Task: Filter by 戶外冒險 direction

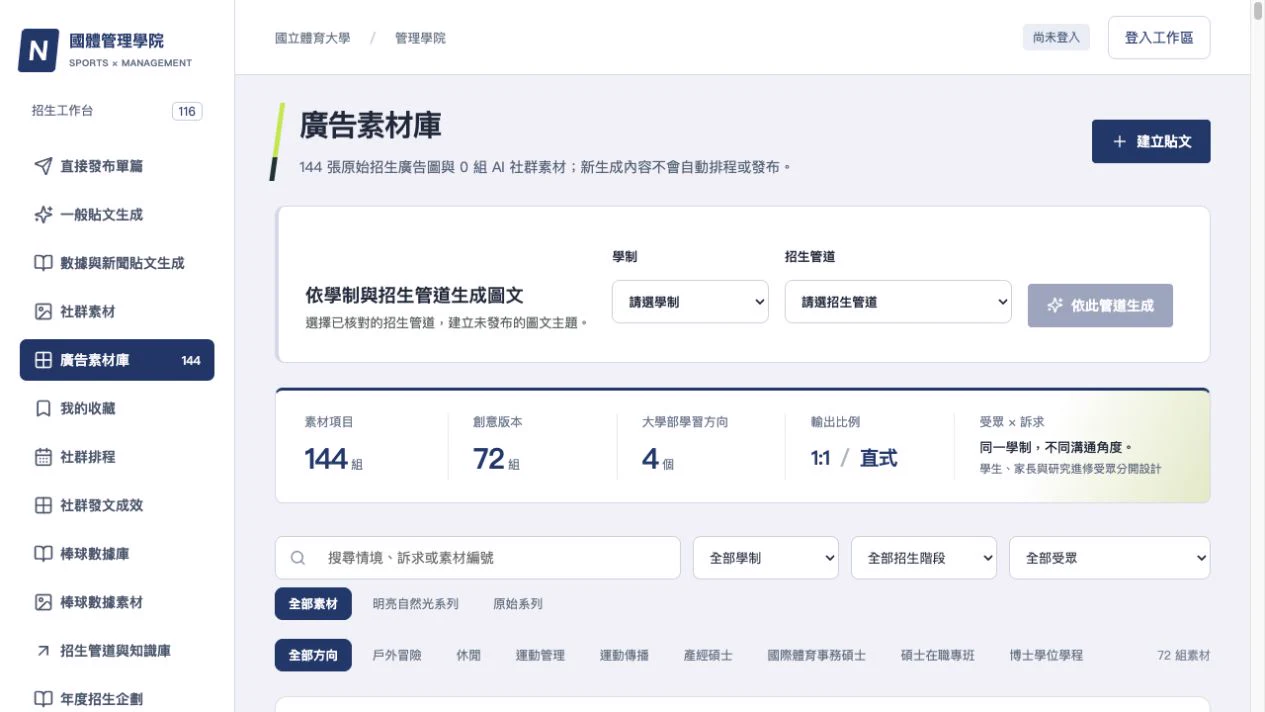Action: (x=397, y=656)
